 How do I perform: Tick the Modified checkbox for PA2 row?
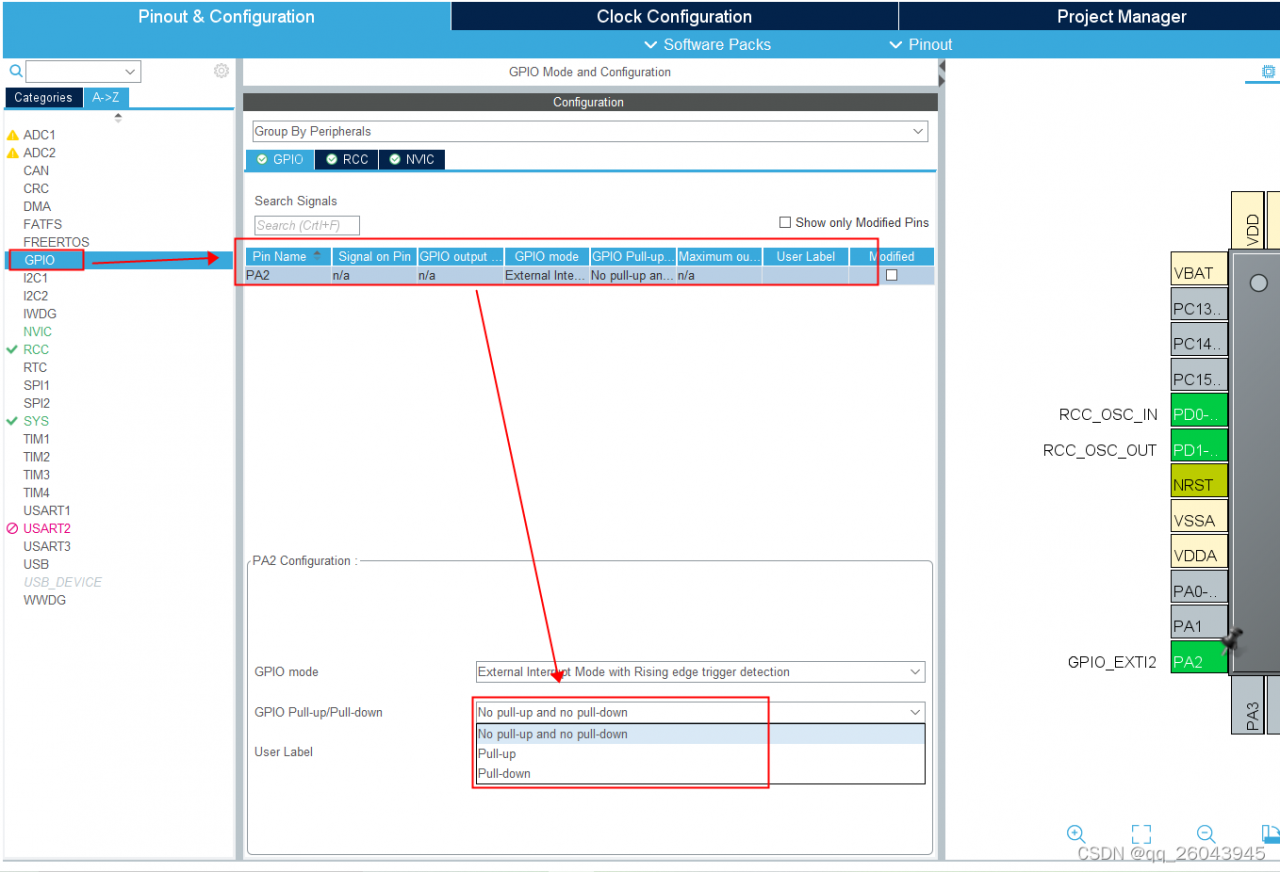(892, 275)
